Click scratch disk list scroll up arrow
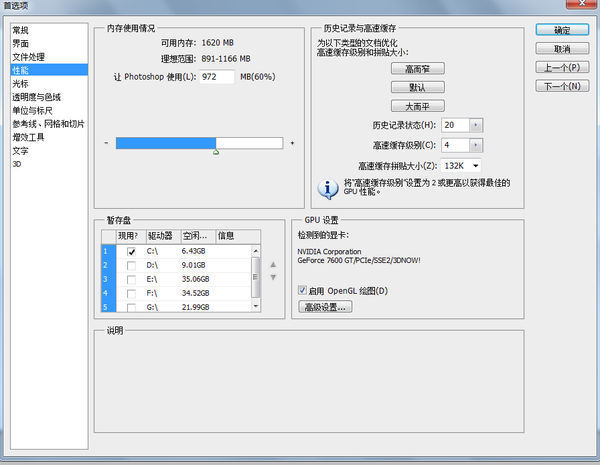Screen dimensions: 600x465 pos(256,251)
